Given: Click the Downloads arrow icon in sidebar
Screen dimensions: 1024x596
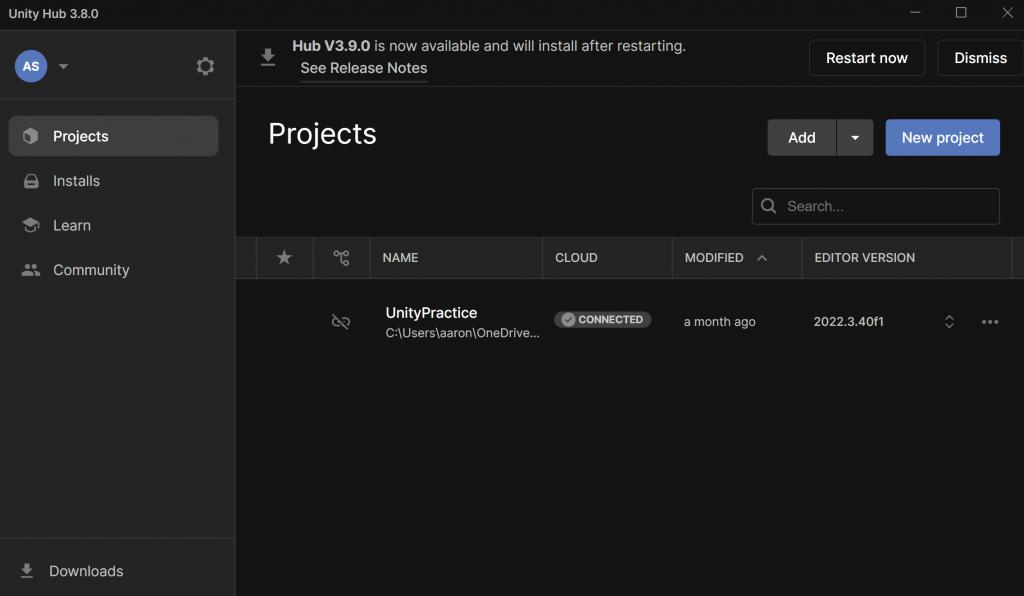Looking at the screenshot, I should click(27, 571).
